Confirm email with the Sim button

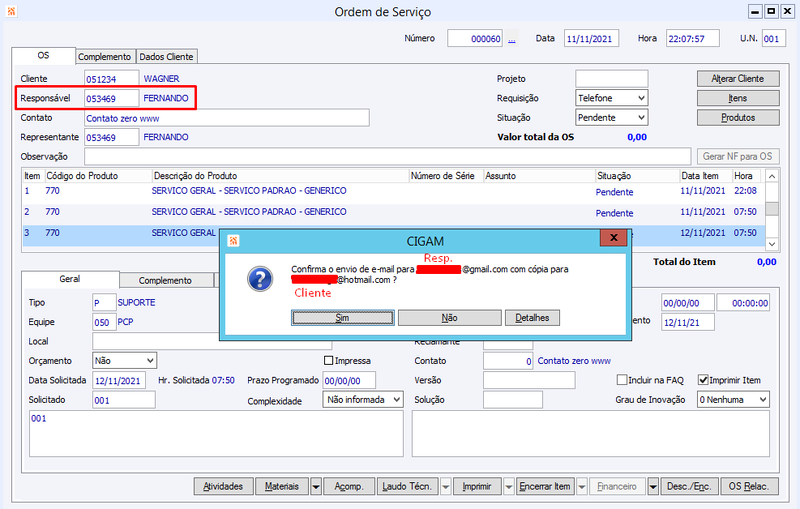tap(342, 318)
